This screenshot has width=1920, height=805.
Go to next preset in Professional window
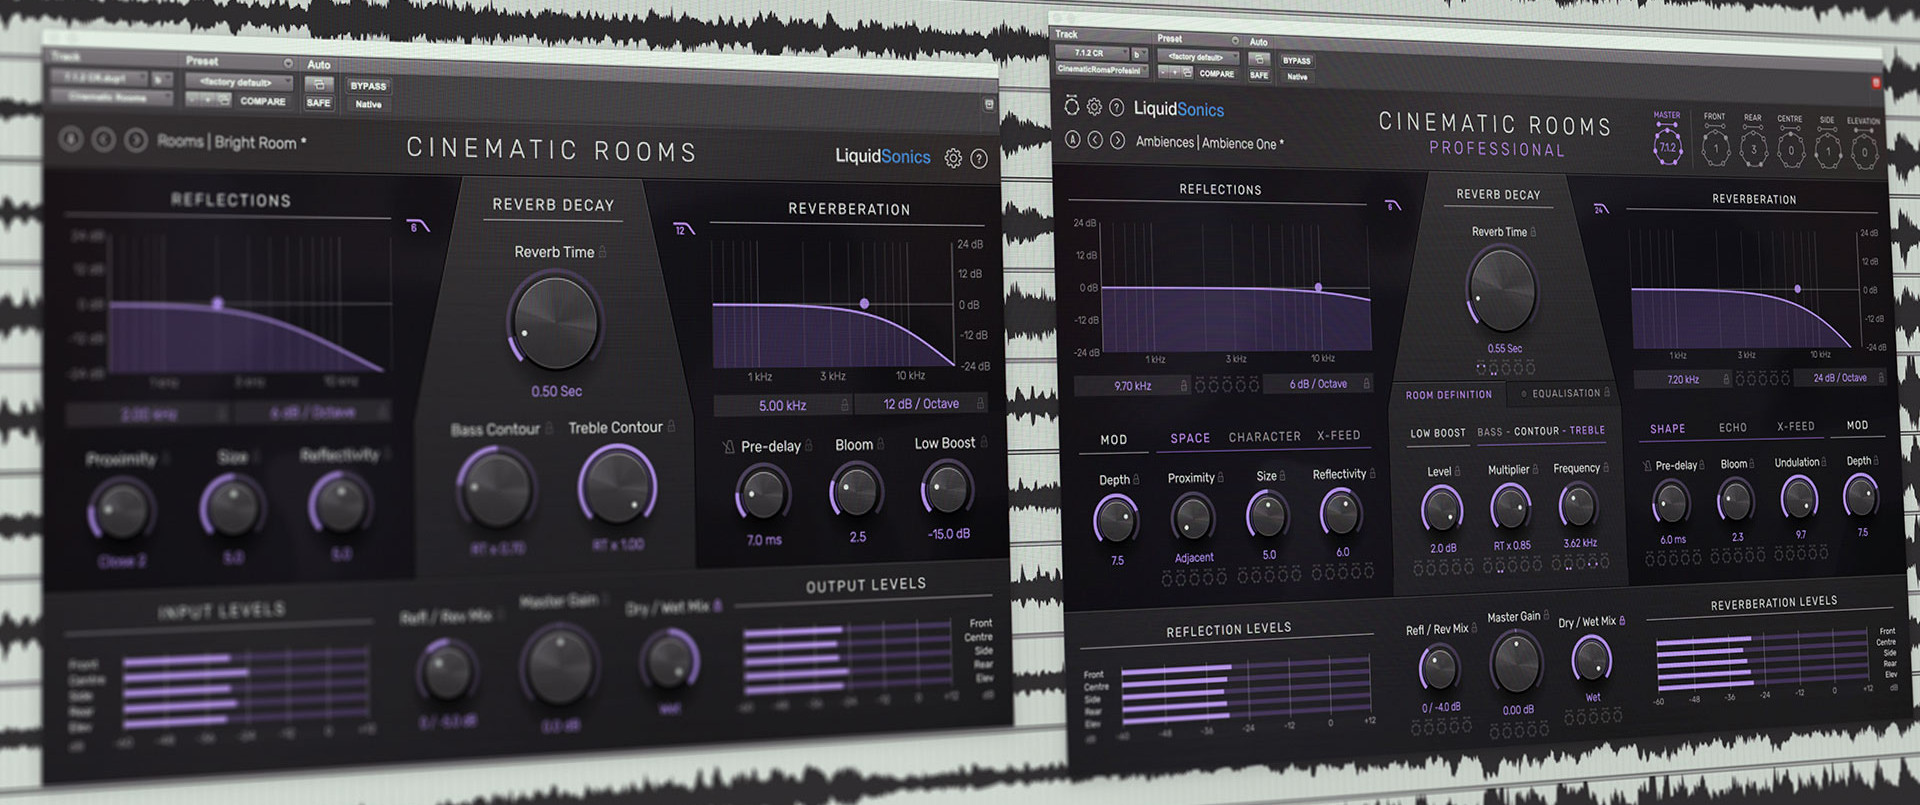[x=1118, y=140]
